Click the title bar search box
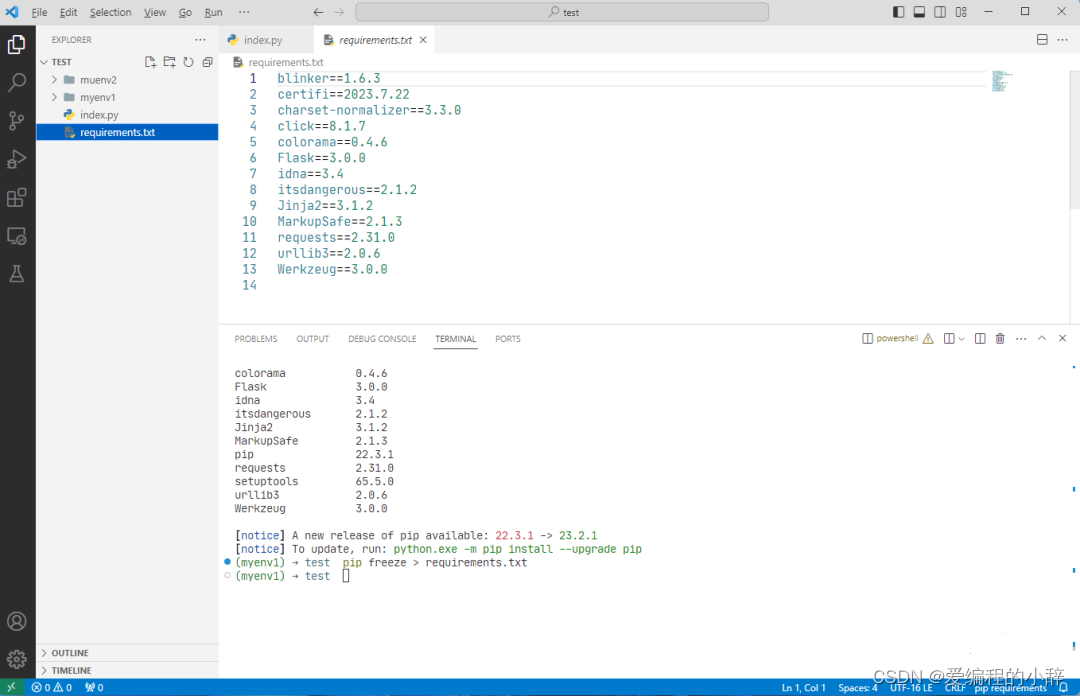Image resolution: width=1080 pixels, height=696 pixels. (x=562, y=12)
